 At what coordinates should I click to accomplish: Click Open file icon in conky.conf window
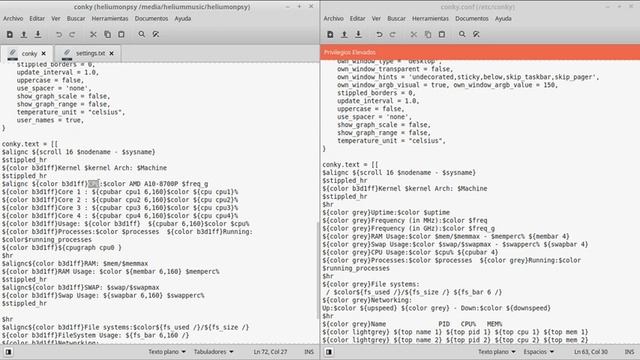pyautogui.click(x=344, y=35)
